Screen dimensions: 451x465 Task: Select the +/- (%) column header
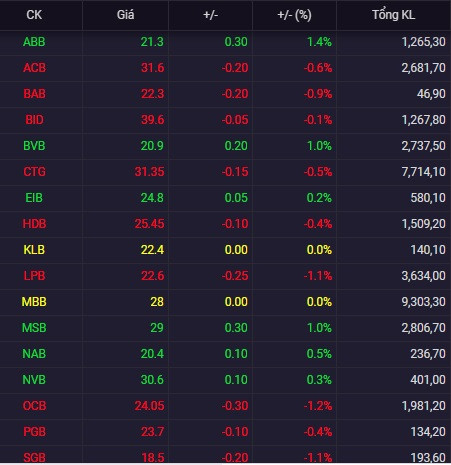click(x=294, y=15)
